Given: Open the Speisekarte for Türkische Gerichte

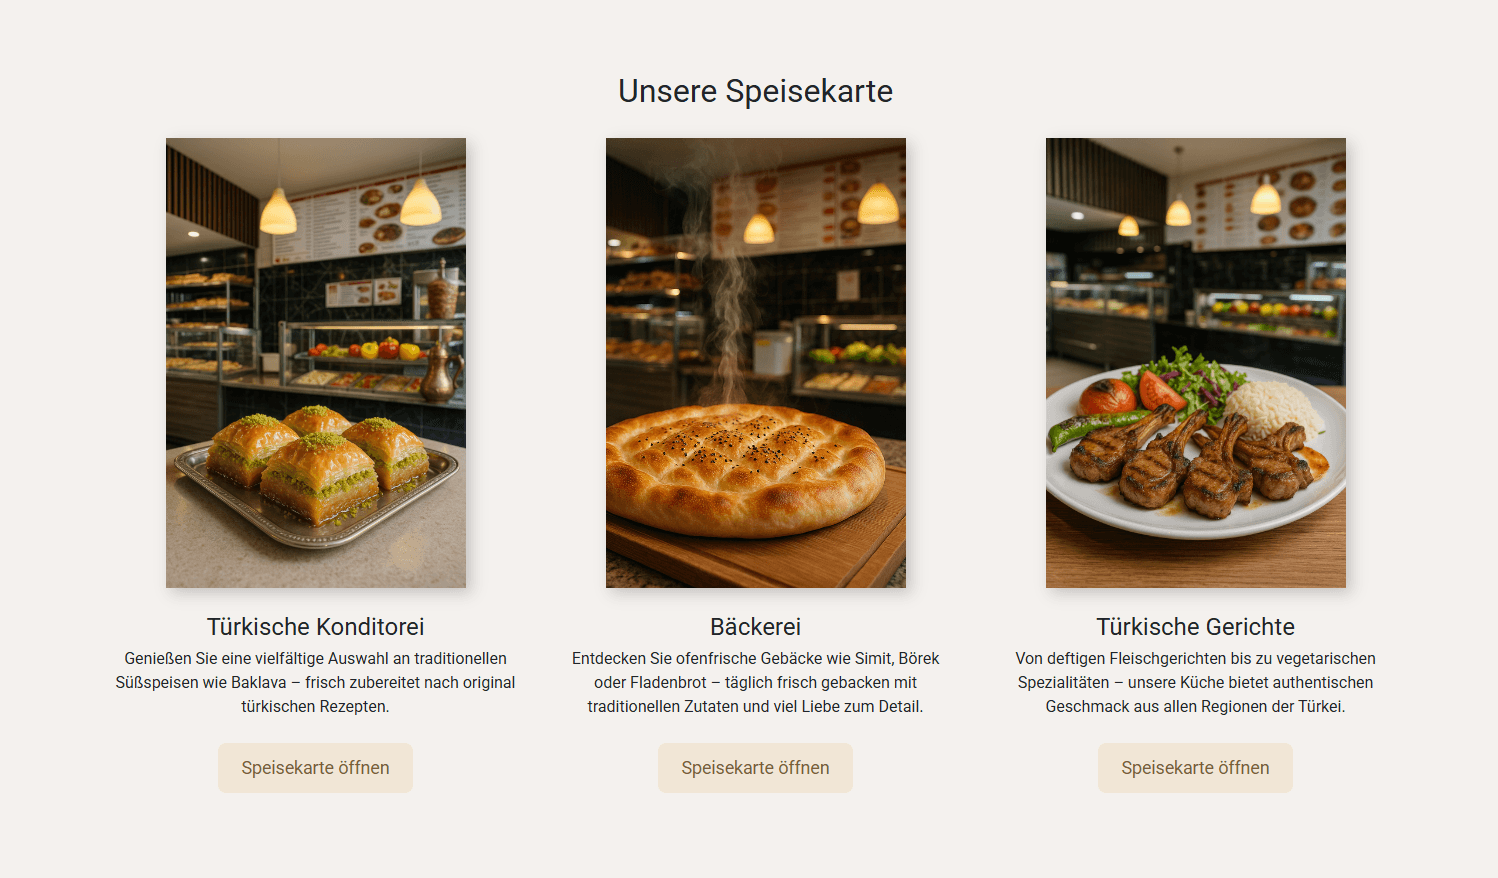Looking at the screenshot, I should (x=1195, y=768).
